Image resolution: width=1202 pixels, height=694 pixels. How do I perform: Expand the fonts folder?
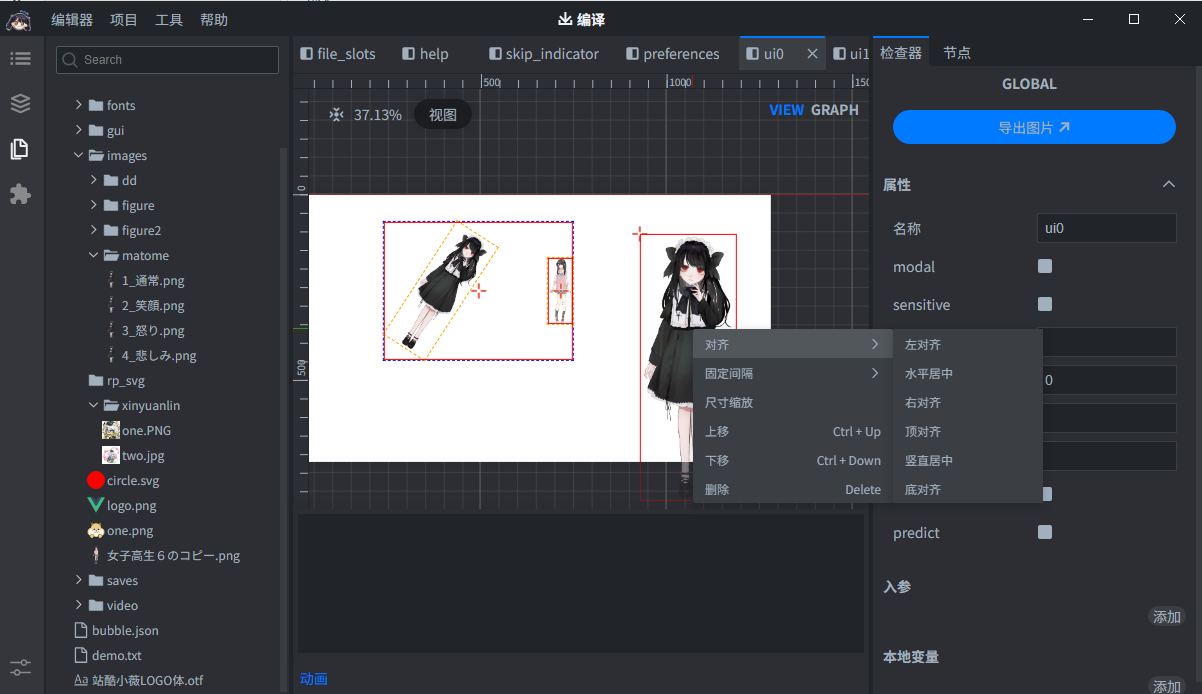point(79,105)
